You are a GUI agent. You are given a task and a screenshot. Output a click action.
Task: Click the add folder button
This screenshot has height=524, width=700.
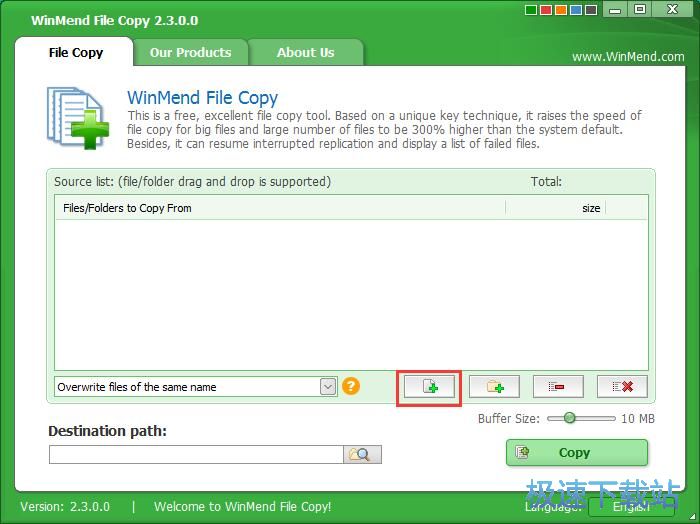pyautogui.click(x=494, y=387)
